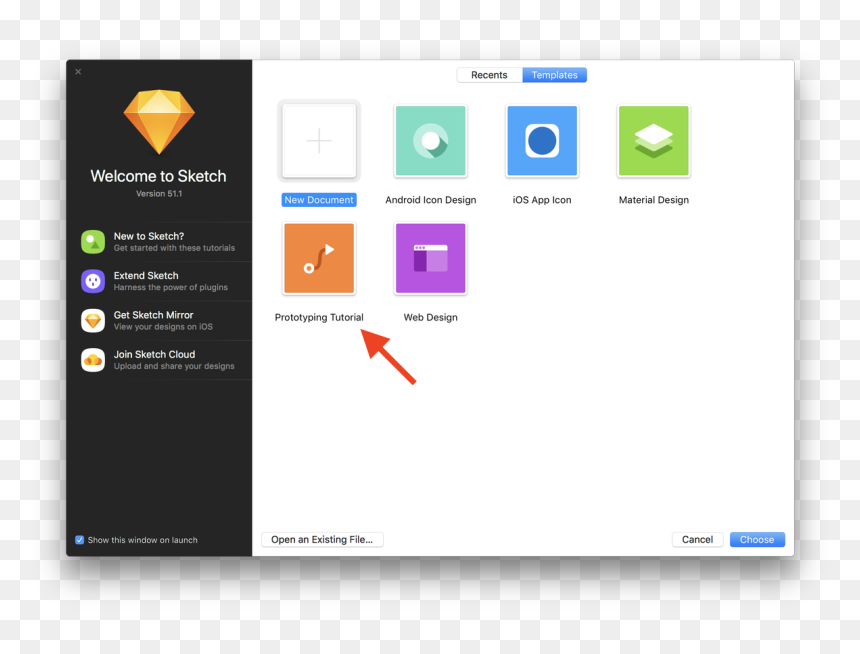Click the Join Sketch Cloud icon
860x654 pixels.
click(x=93, y=360)
